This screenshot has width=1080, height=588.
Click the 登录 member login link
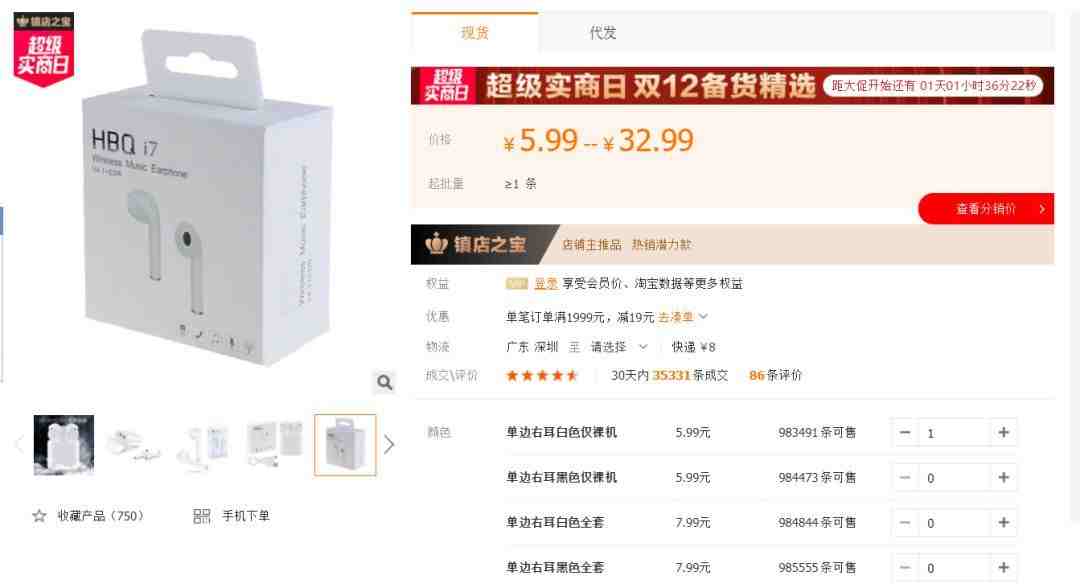coord(546,283)
